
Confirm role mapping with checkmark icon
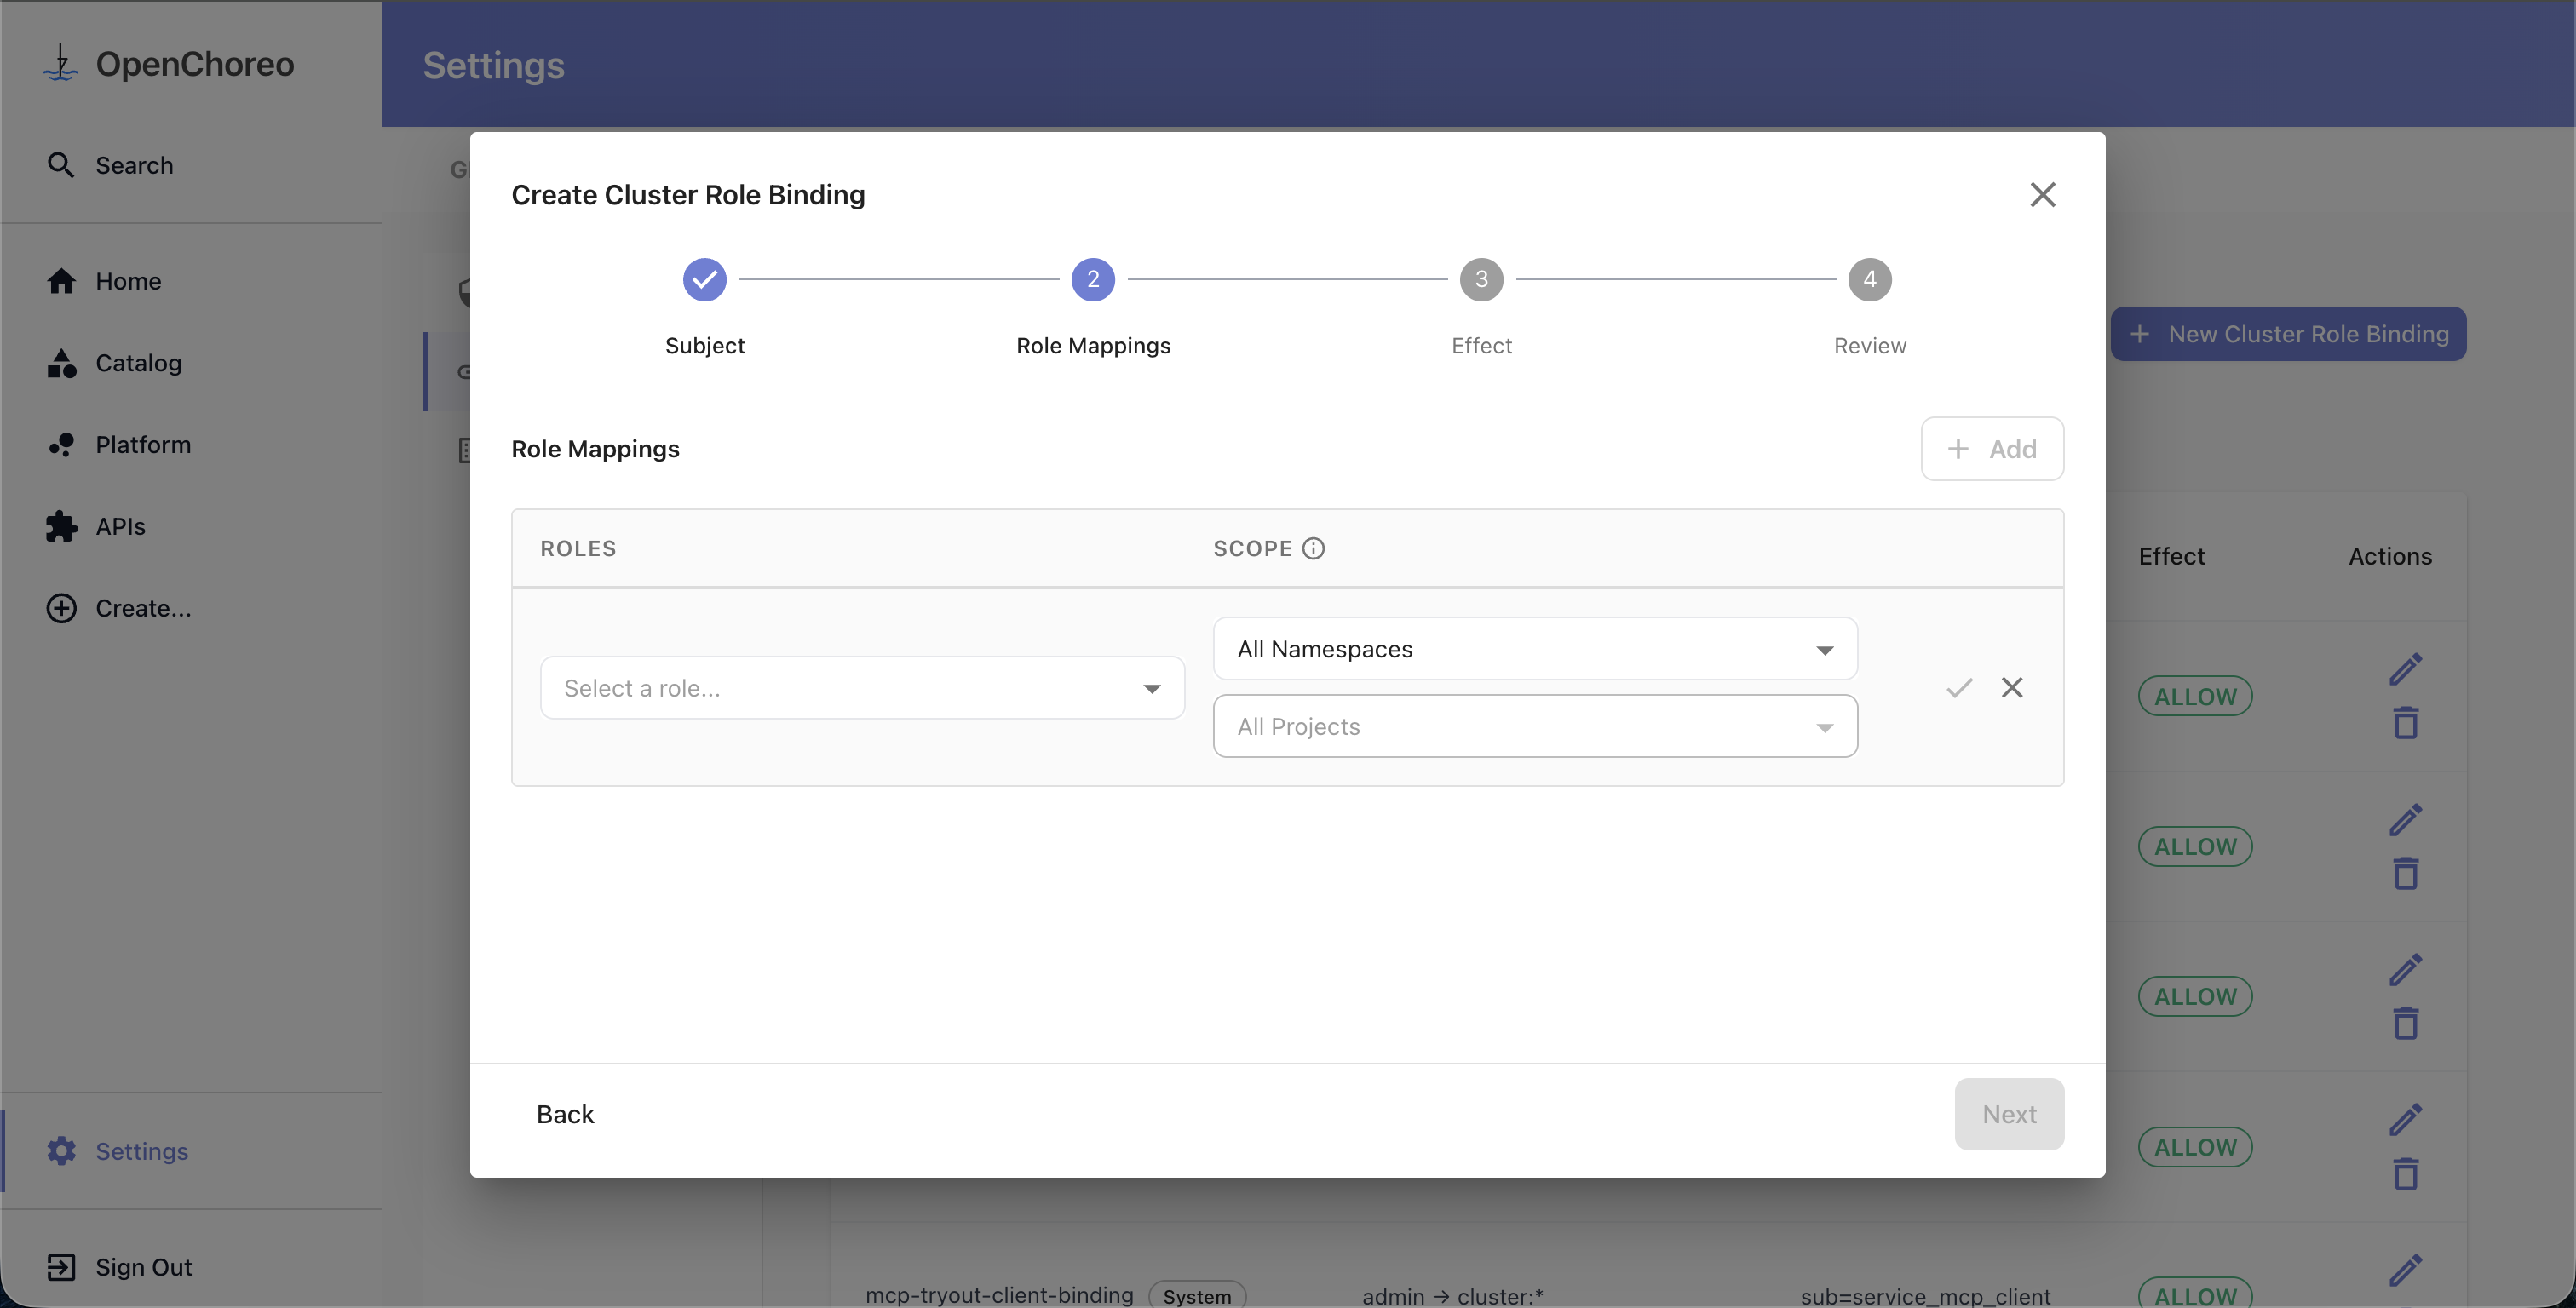point(1959,687)
